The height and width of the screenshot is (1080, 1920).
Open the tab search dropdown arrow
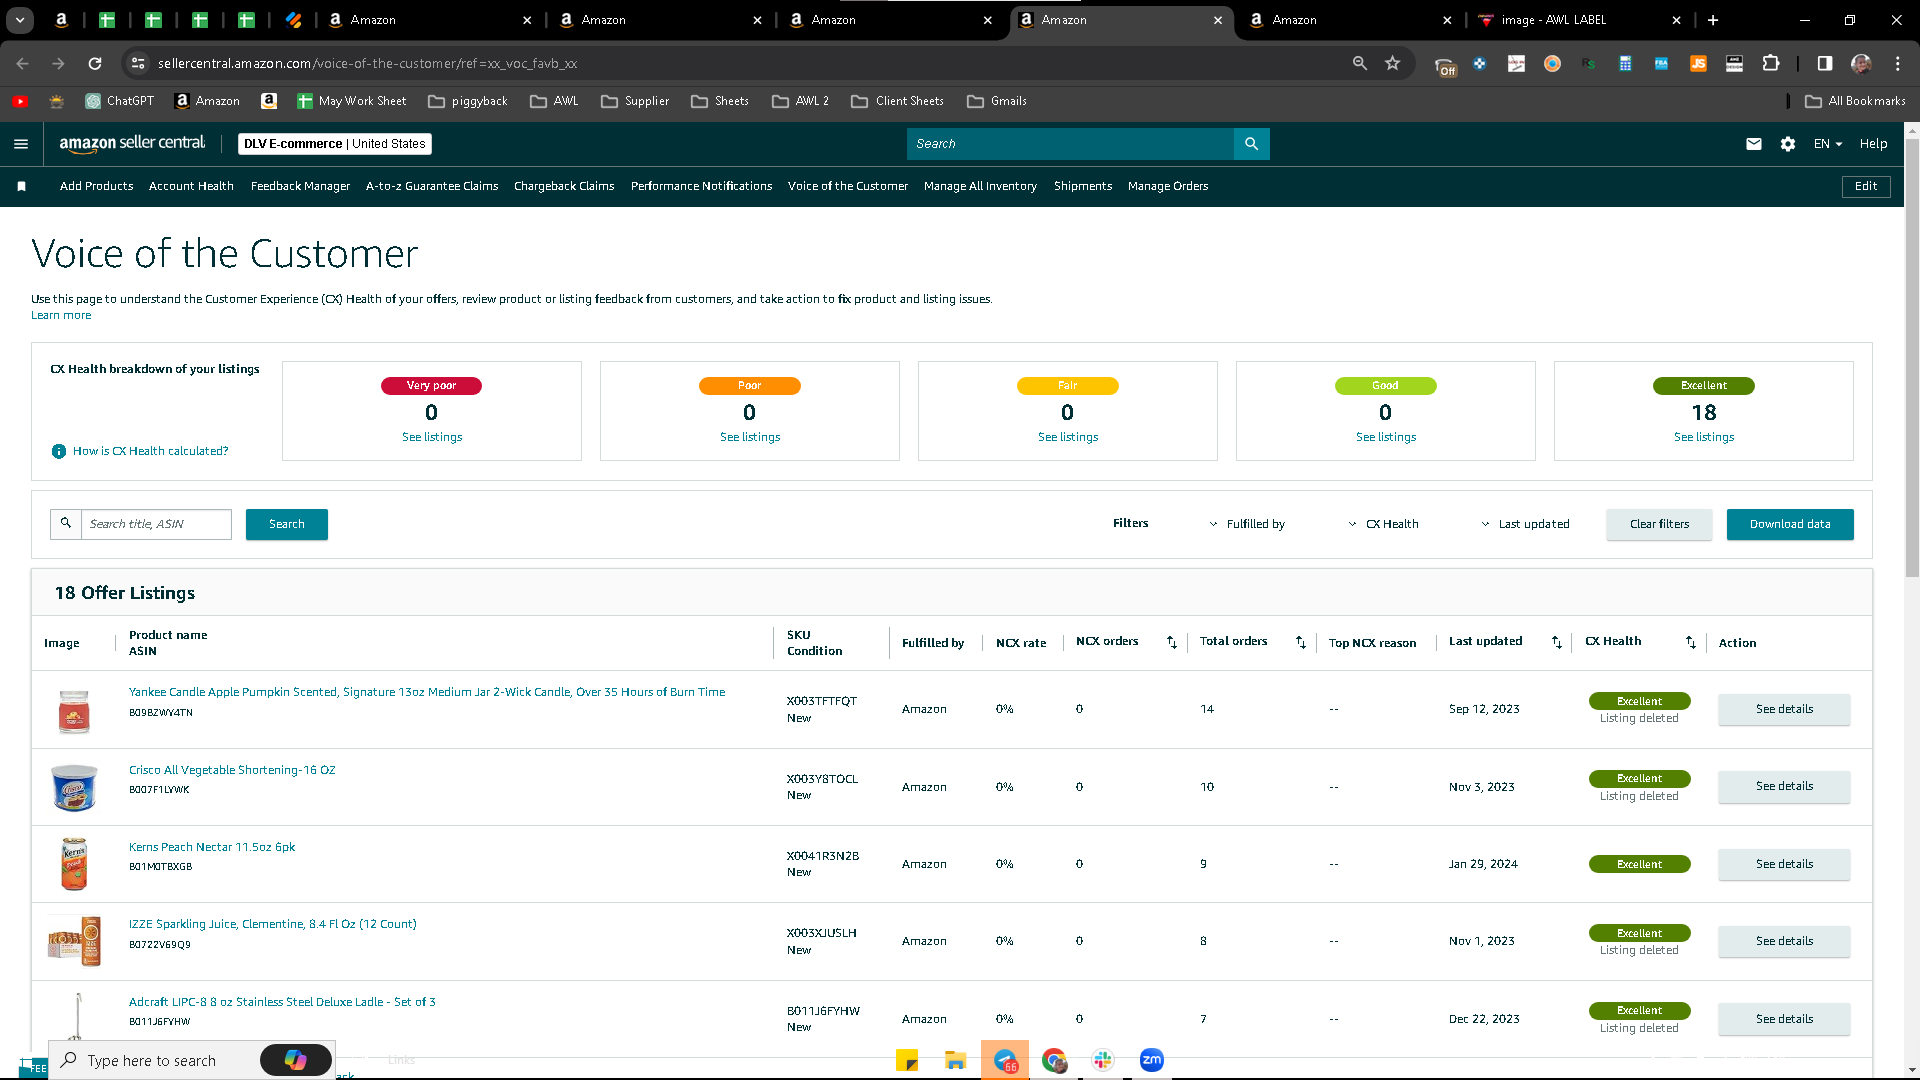tap(20, 20)
